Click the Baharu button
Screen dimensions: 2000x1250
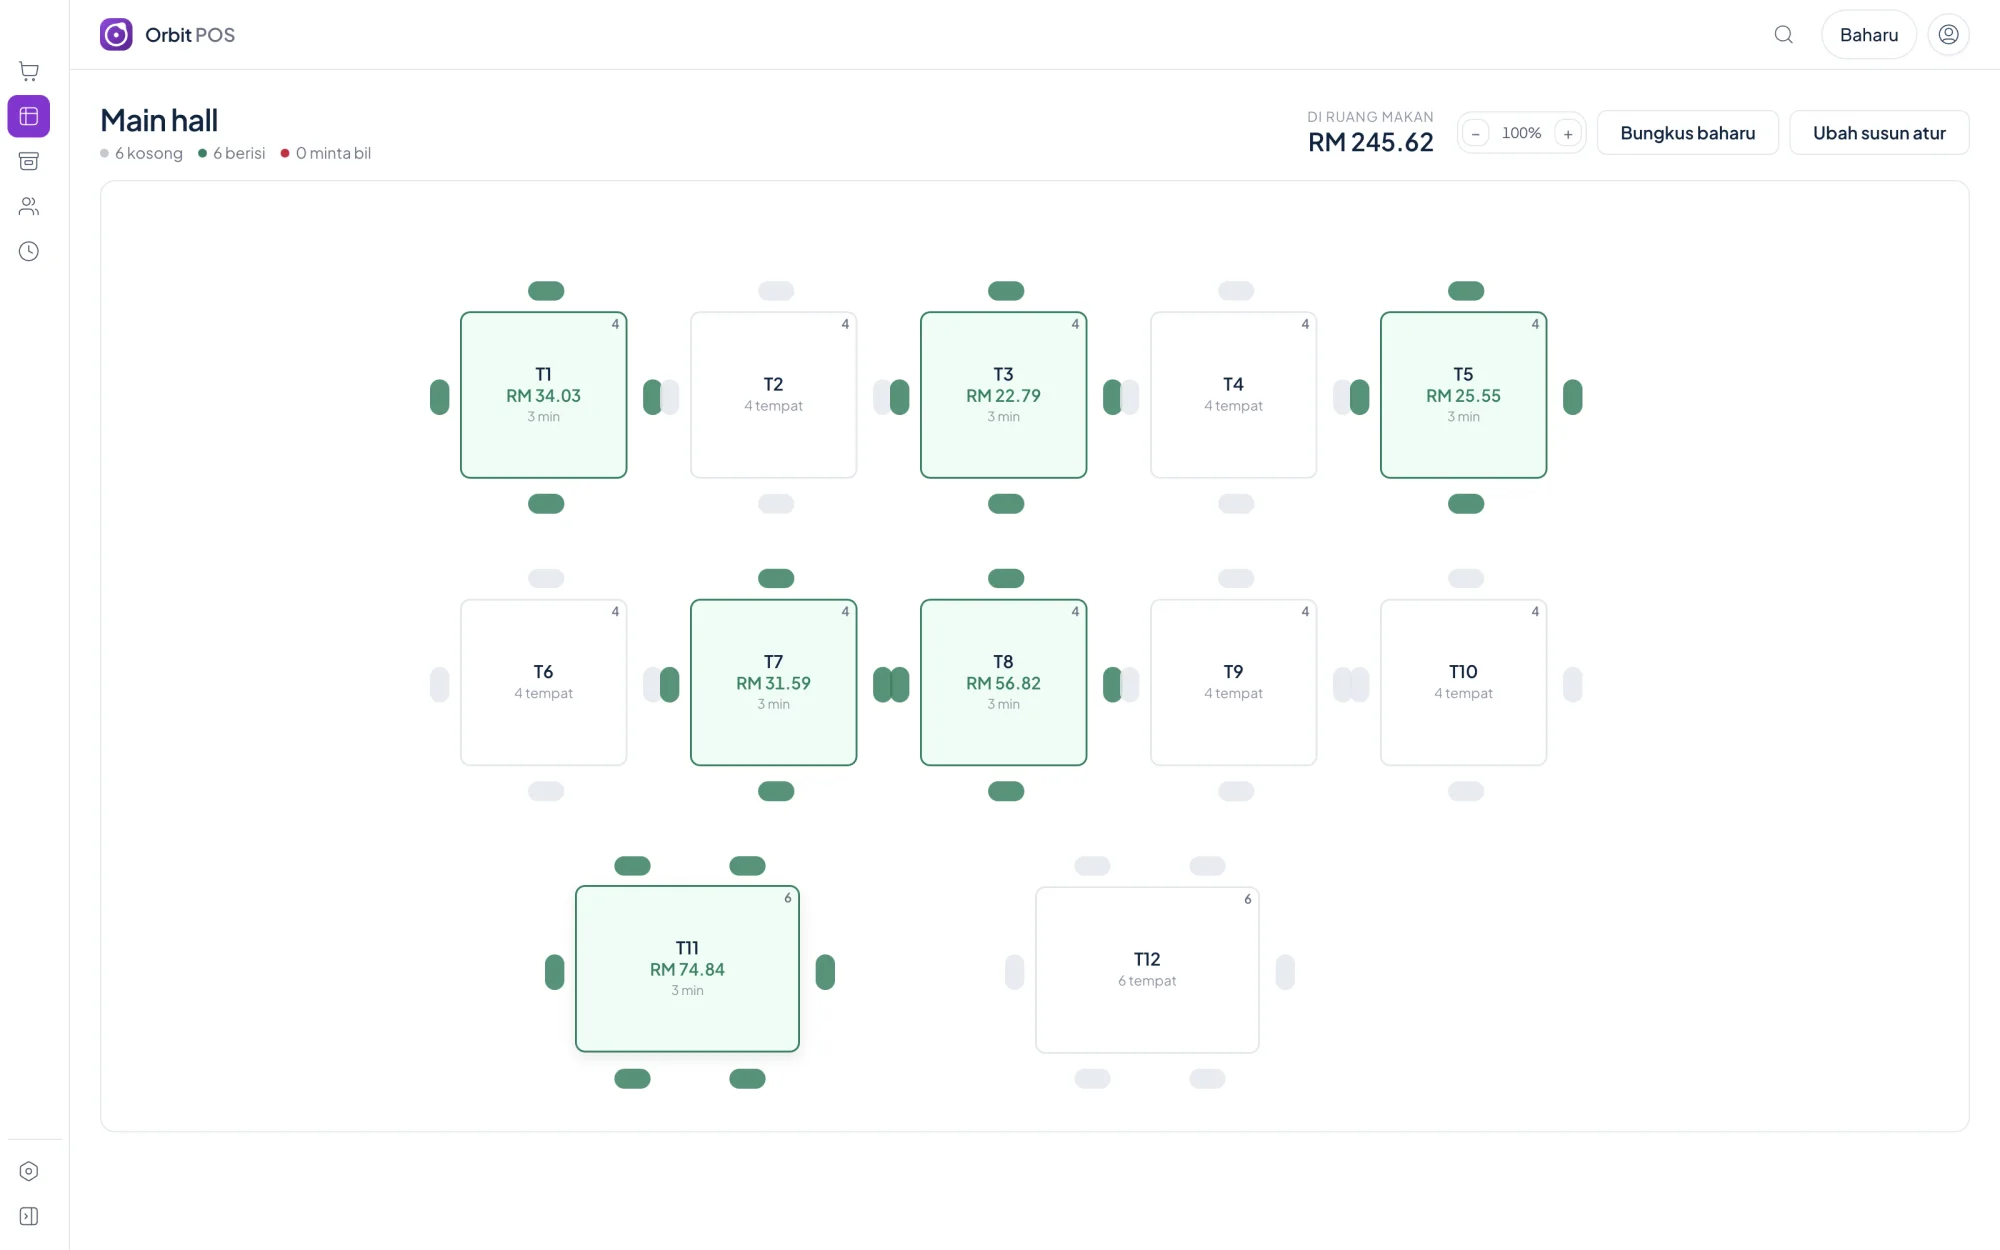(x=1868, y=35)
